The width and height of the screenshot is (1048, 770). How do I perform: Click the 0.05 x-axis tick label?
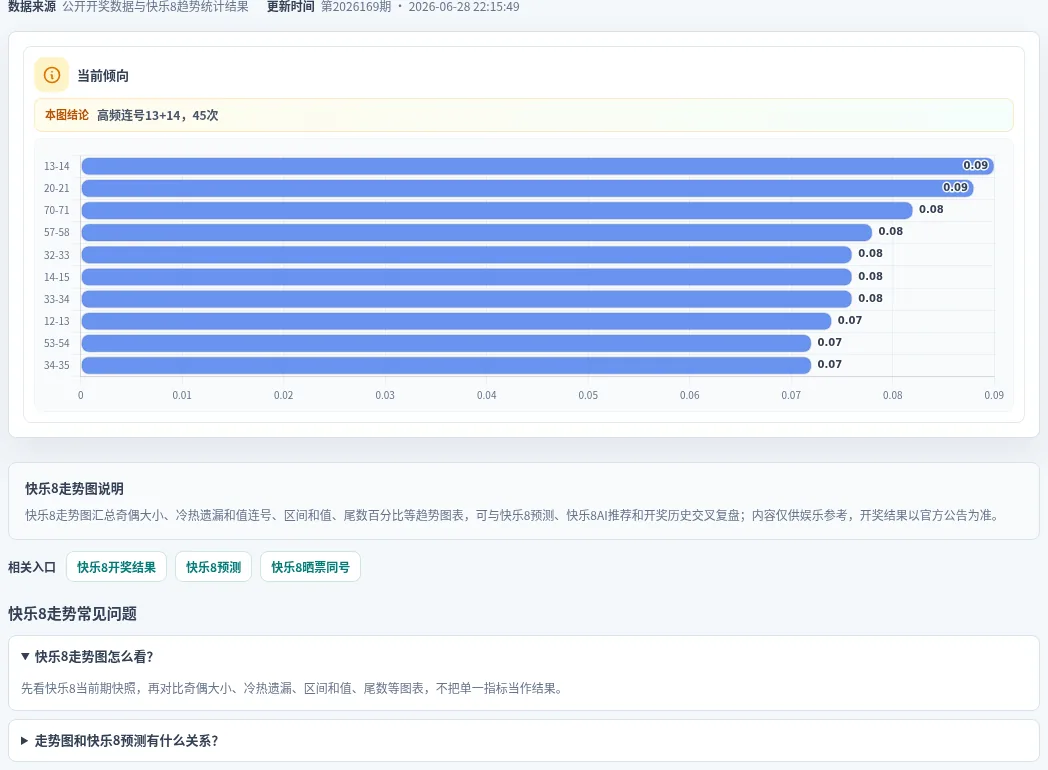tap(588, 395)
